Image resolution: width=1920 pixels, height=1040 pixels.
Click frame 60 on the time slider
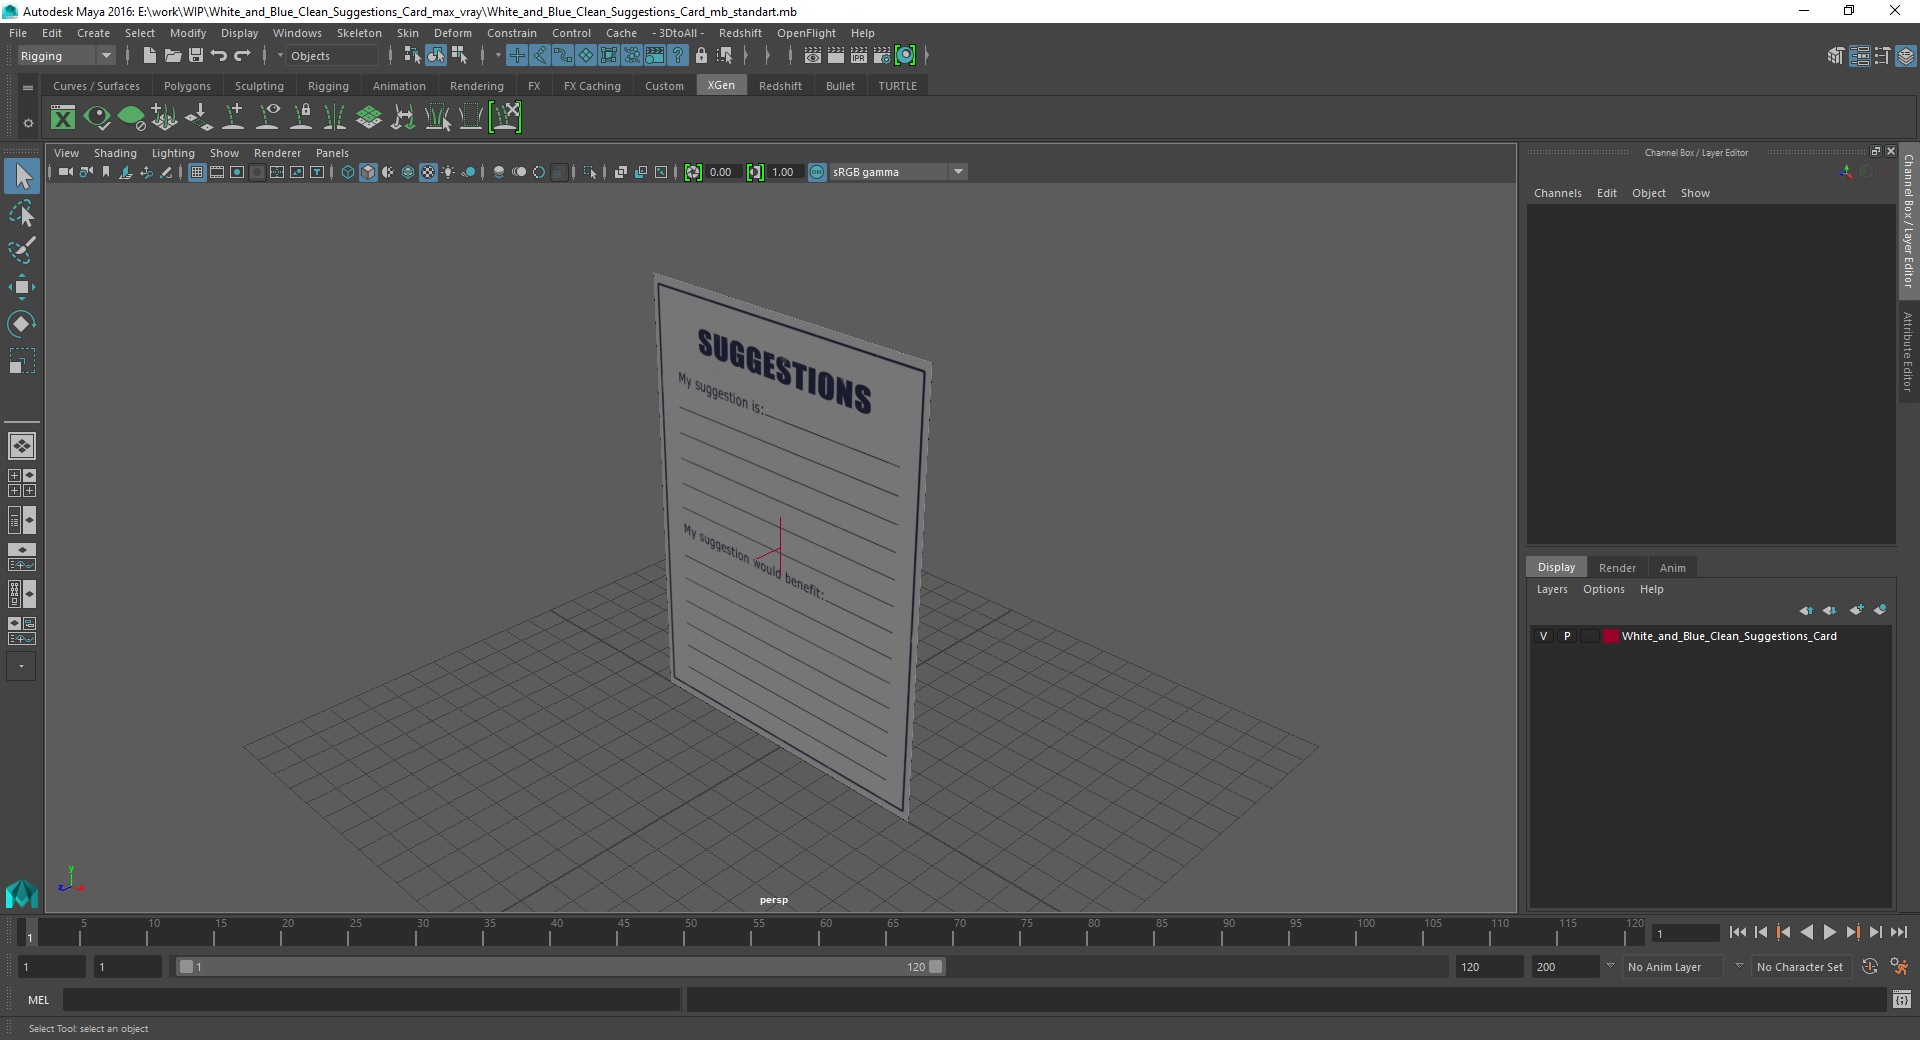click(826, 932)
